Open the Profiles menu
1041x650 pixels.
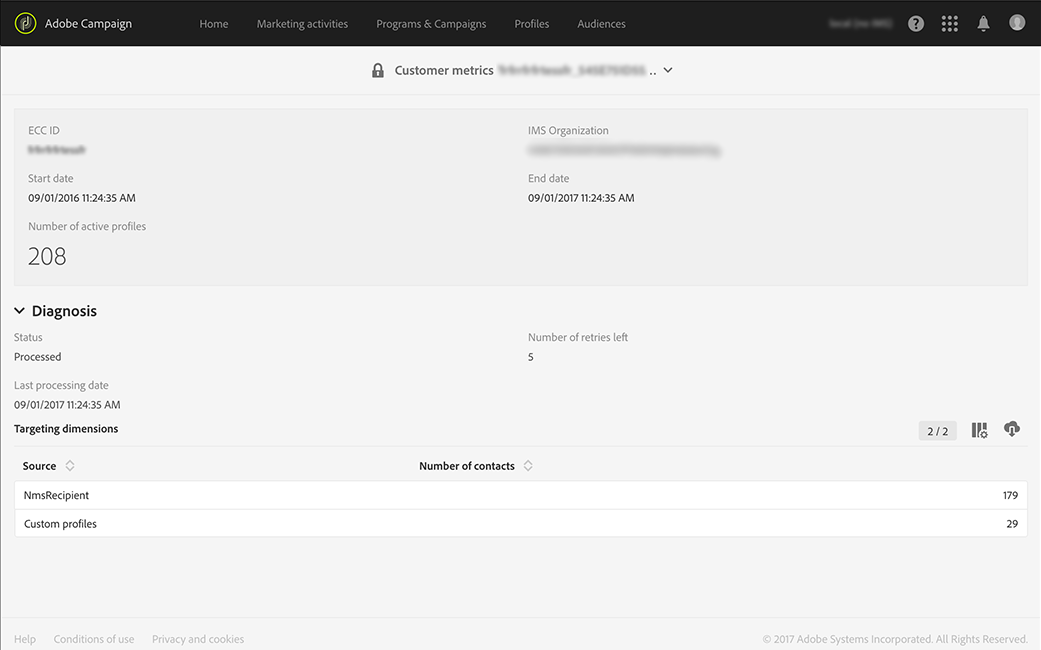532,24
